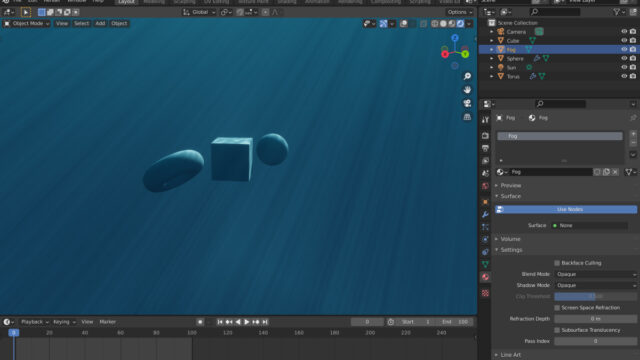The width and height of the screenshot is (640, 360).
Task: Enable Screen Space Refraction checkbox
Action: 557,307
